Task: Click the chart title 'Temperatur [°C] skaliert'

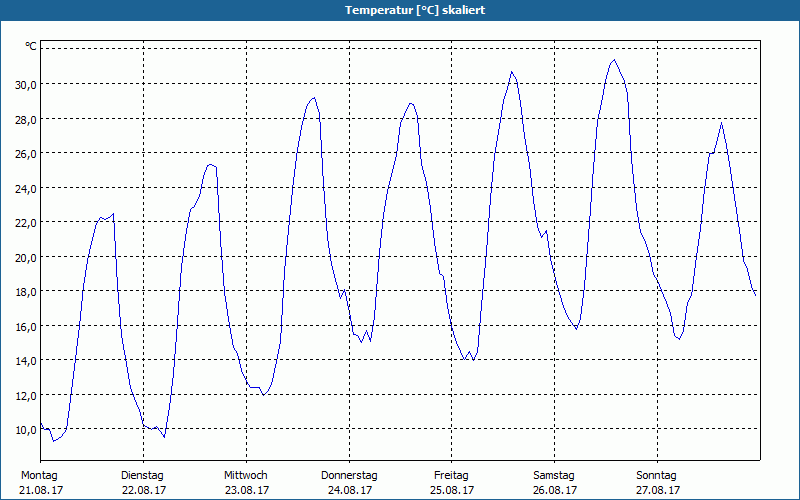Action: pos(415,10)
